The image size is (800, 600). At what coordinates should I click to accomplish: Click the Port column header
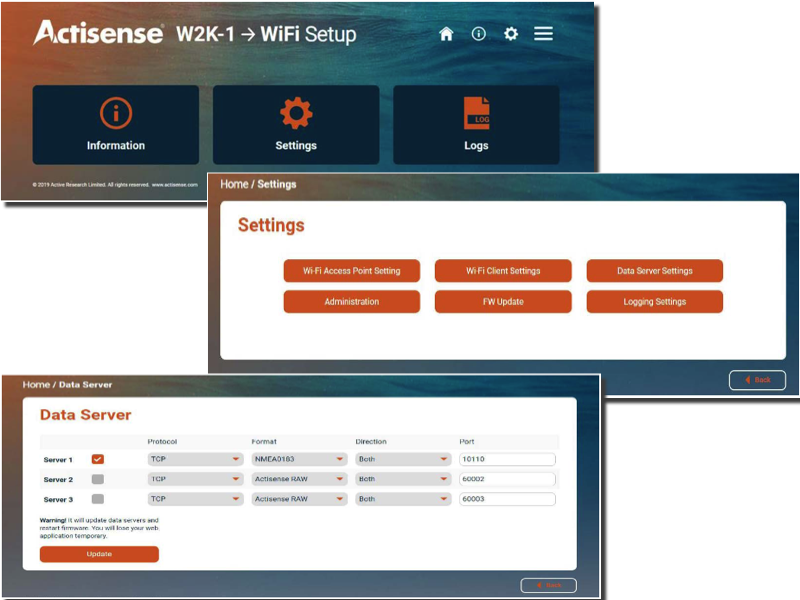[467, 441]
